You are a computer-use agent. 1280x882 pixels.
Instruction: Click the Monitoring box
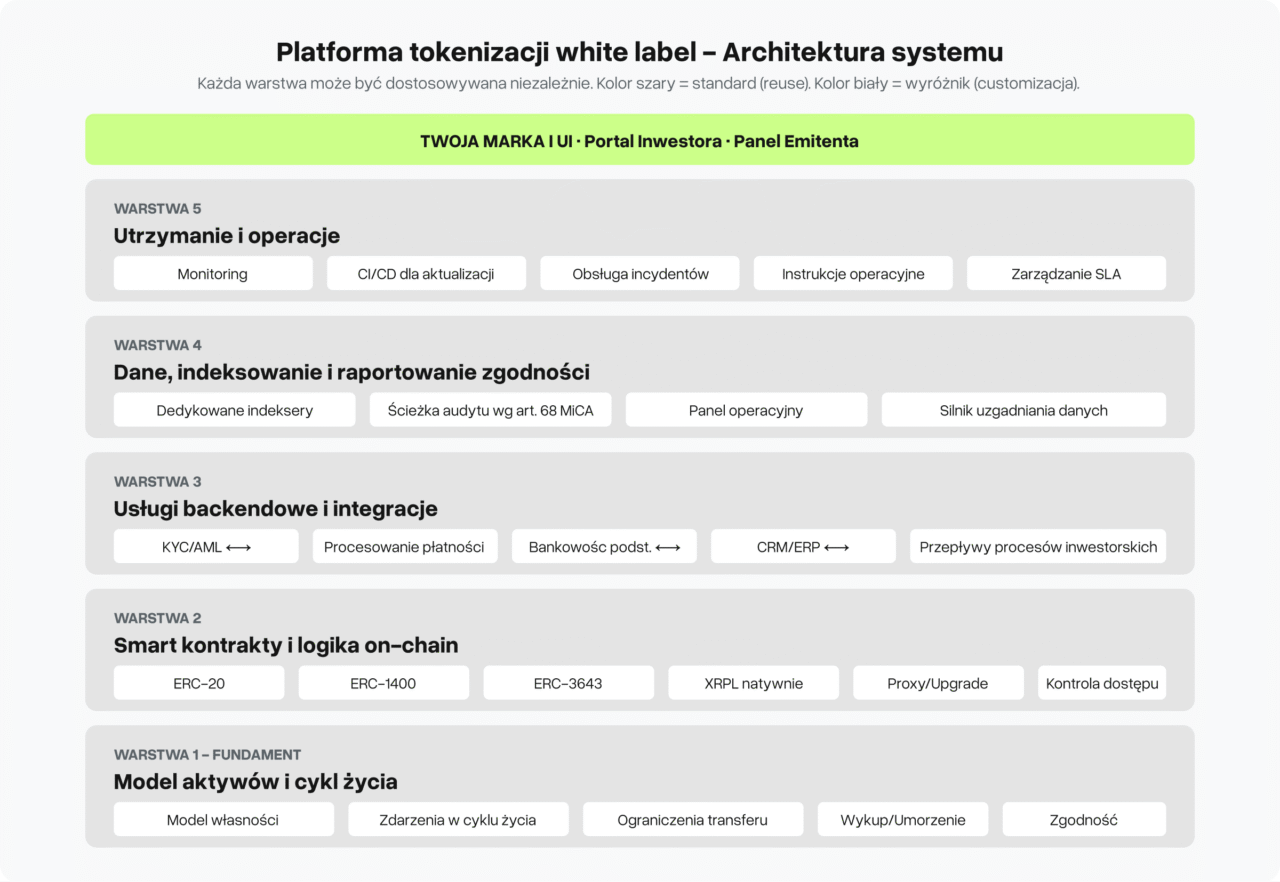tap(213, 274)
